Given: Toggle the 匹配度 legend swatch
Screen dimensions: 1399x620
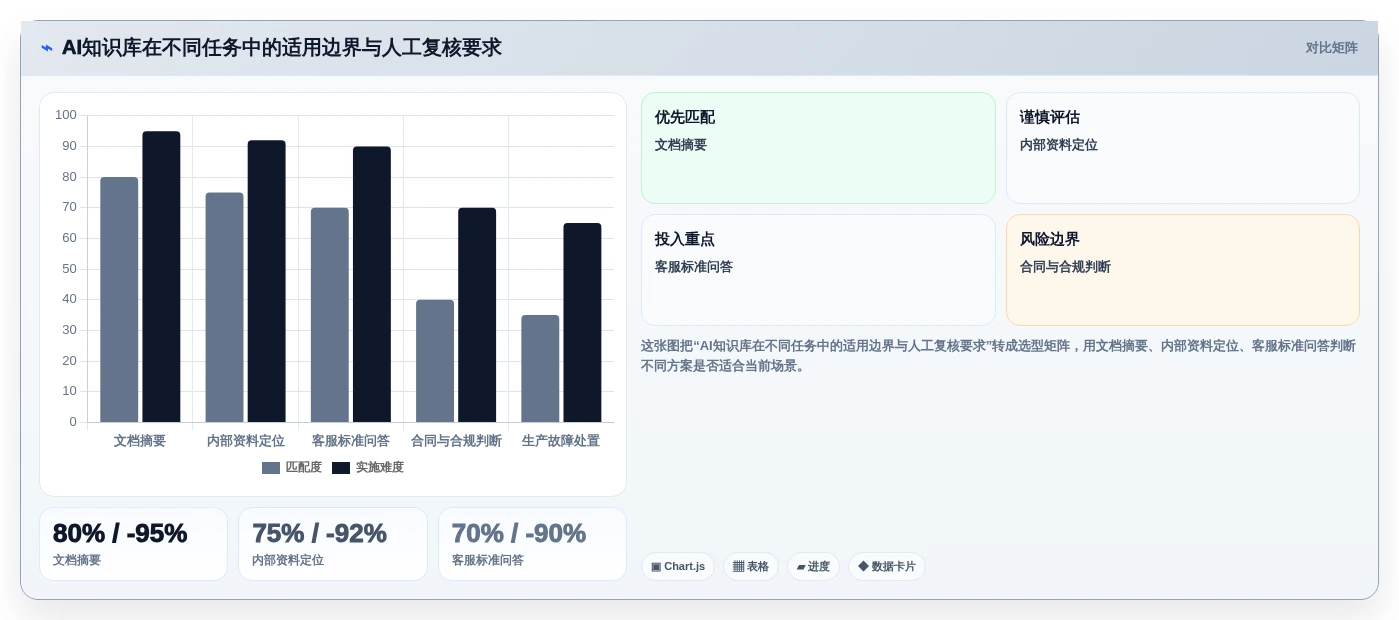Looking at the screenshot, I should point(271,468).
